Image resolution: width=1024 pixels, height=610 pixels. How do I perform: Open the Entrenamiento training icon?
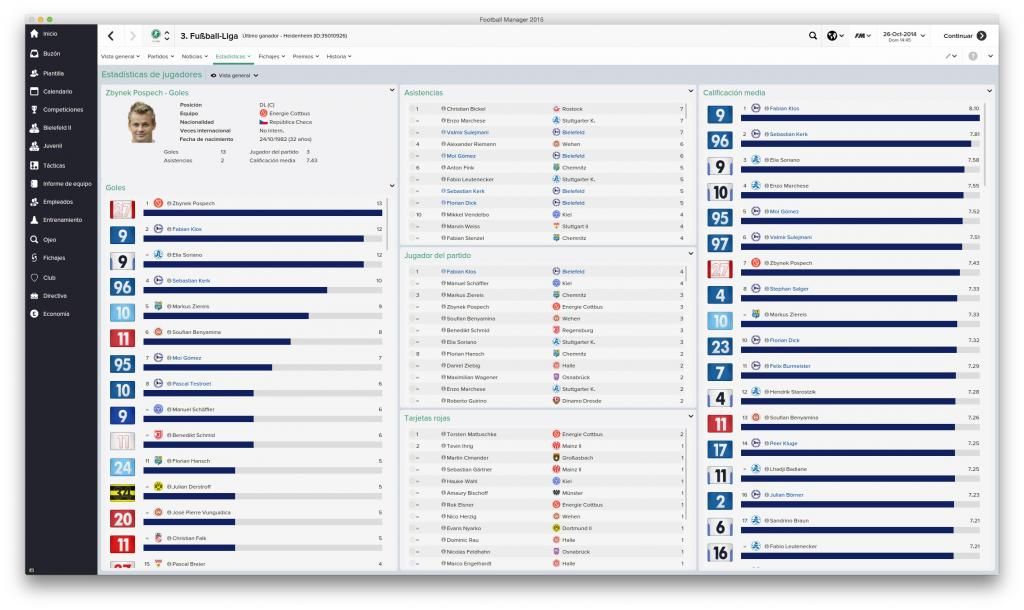coord(34,220)
